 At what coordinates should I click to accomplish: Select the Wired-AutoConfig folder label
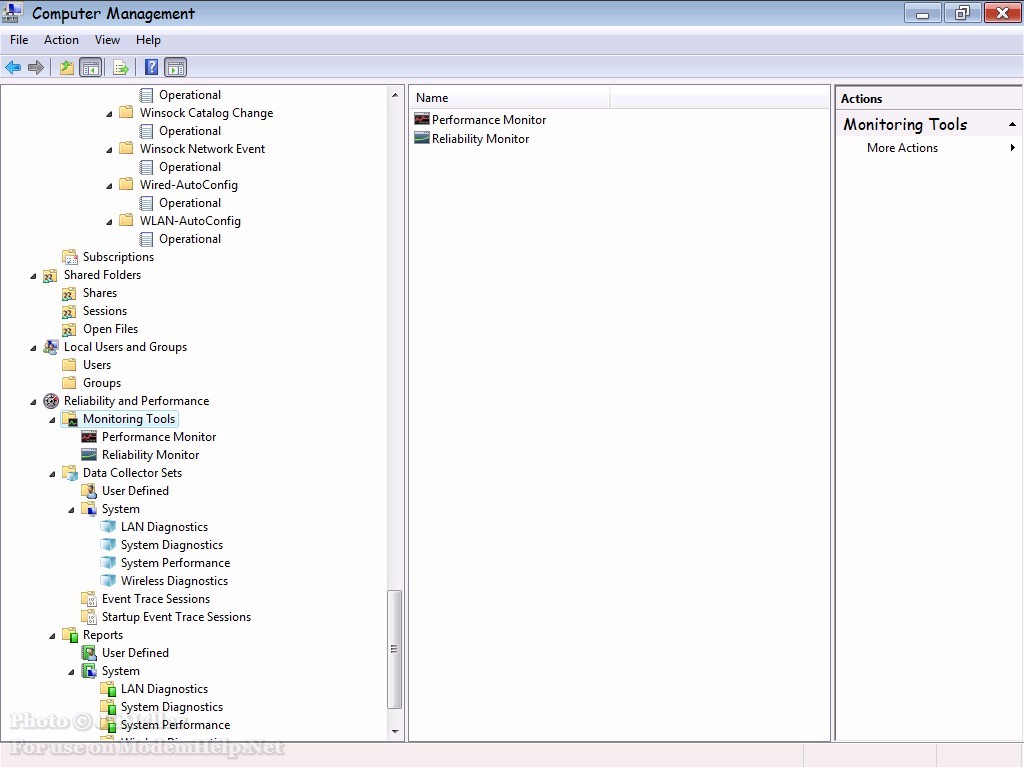[x=188, y=185]
